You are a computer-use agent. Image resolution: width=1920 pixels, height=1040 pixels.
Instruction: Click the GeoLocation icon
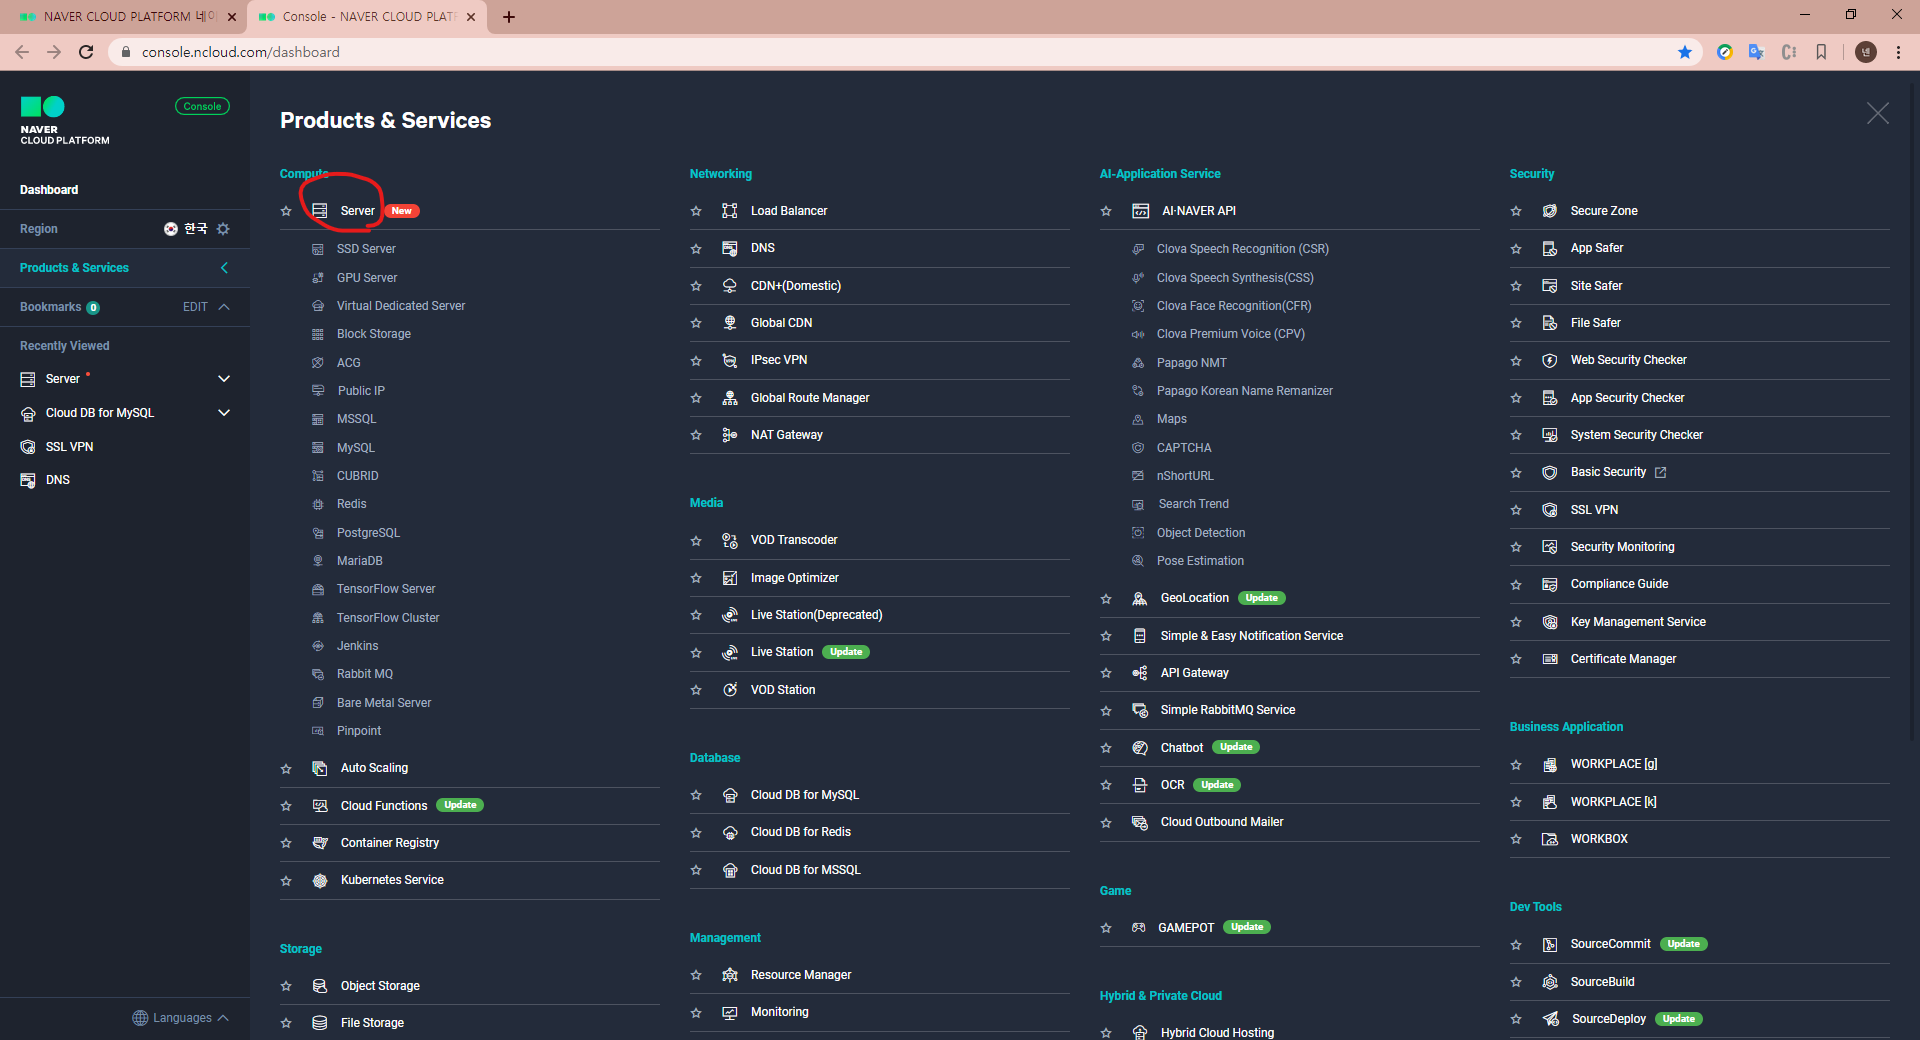[x=1140, y=598]
